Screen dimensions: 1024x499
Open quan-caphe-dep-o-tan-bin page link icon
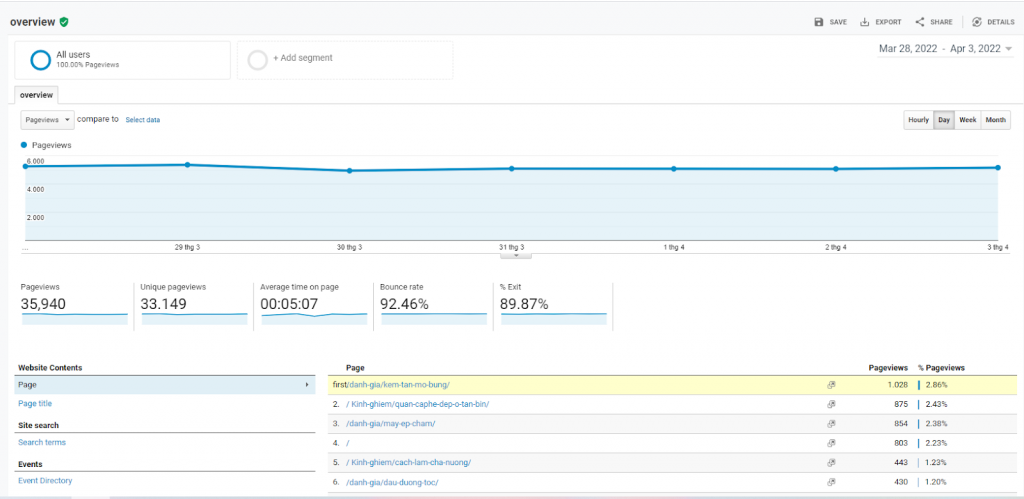(831, 404)
